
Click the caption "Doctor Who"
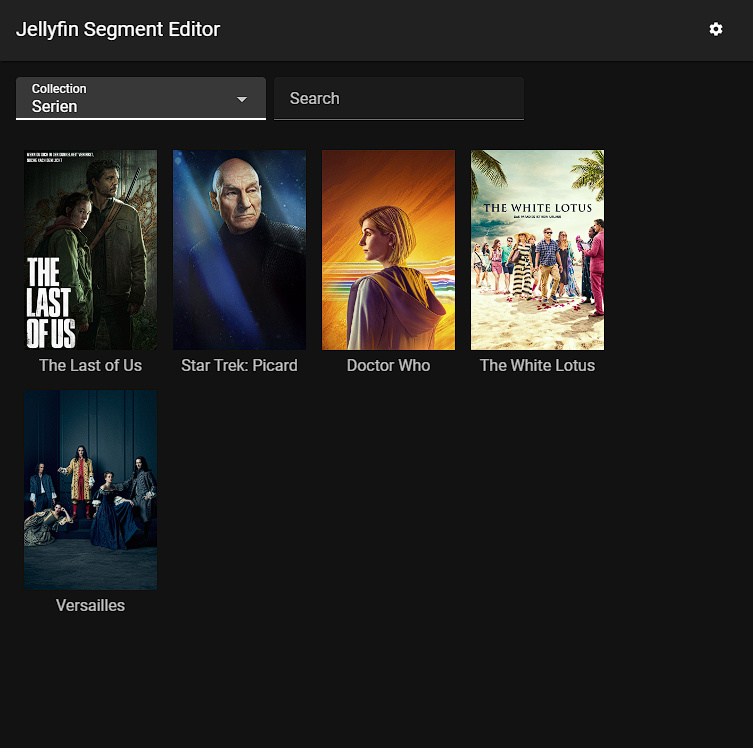coord(388,365)
